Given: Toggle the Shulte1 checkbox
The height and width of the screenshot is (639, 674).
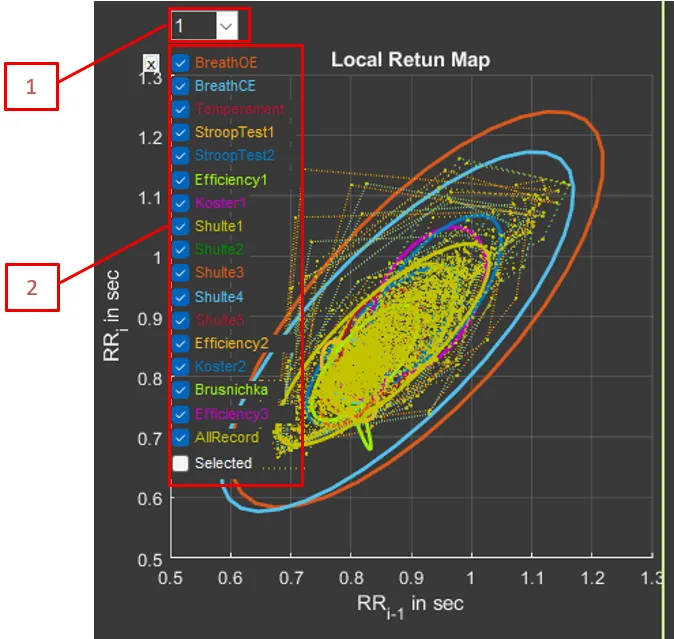Looking at the screenshot, I should pos(180,227).
